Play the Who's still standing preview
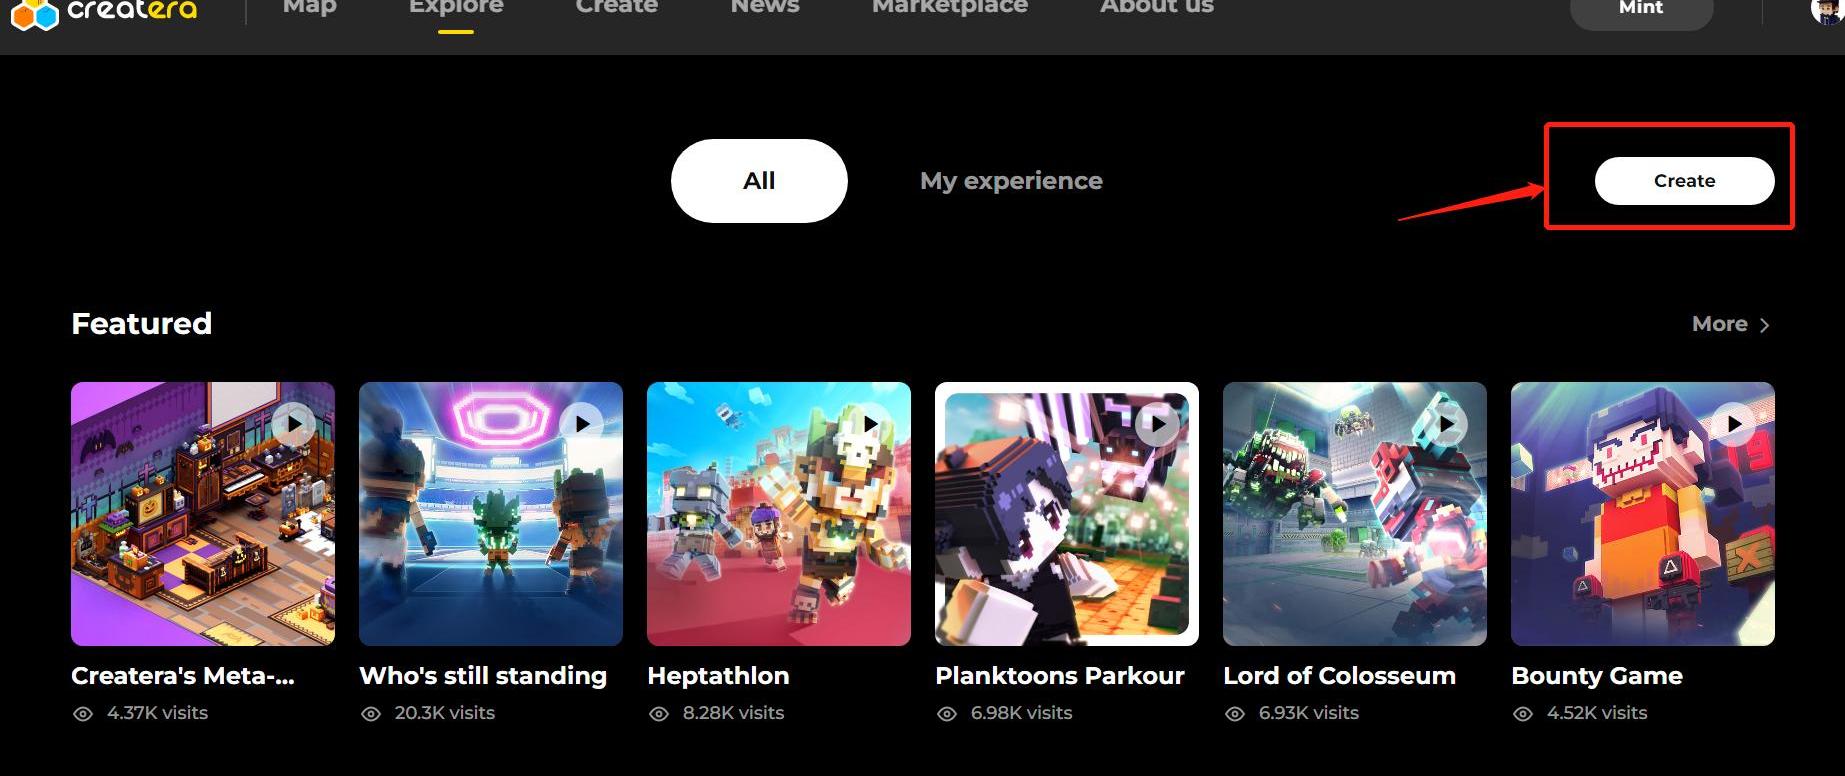 582,424
